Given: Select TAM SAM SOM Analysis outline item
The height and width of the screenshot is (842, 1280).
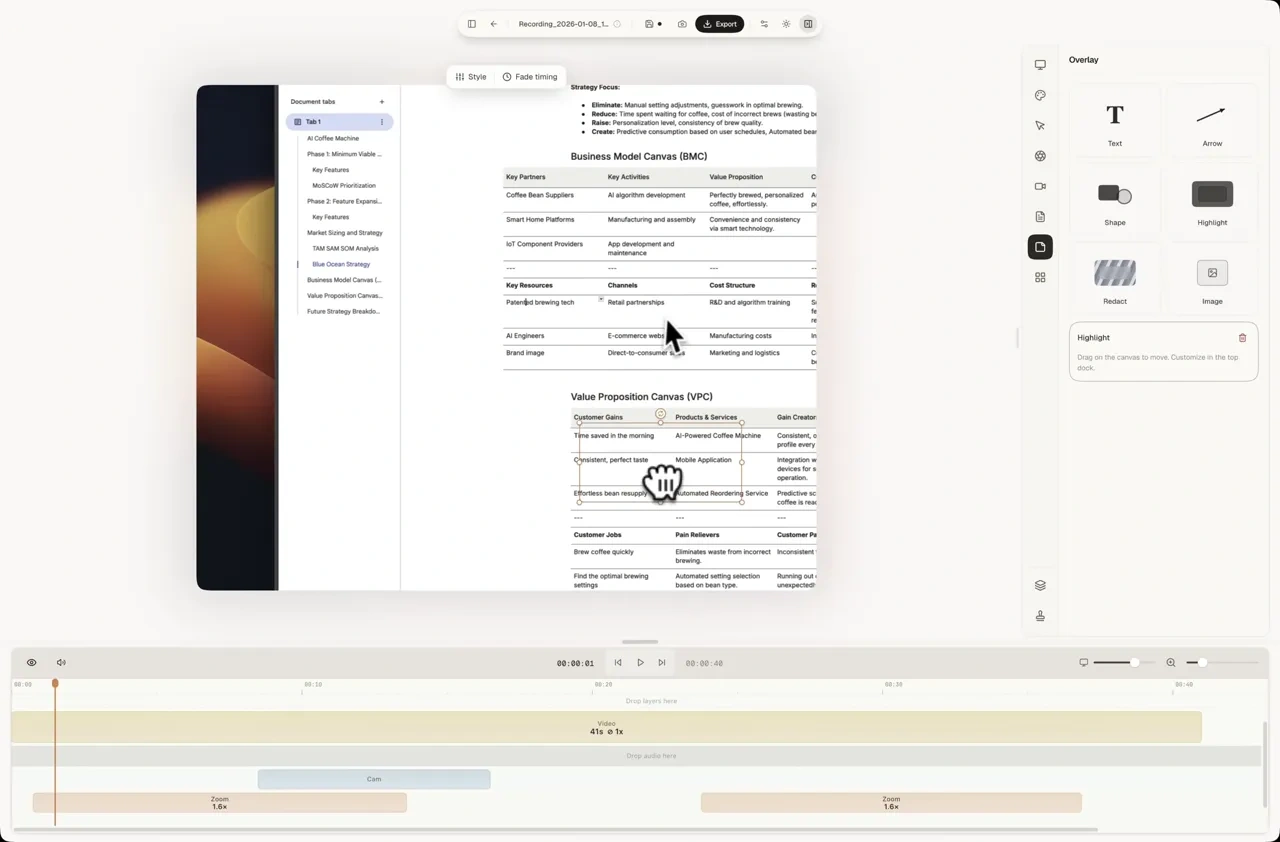Looking at the screenshot, I should [x=345, y=248].
